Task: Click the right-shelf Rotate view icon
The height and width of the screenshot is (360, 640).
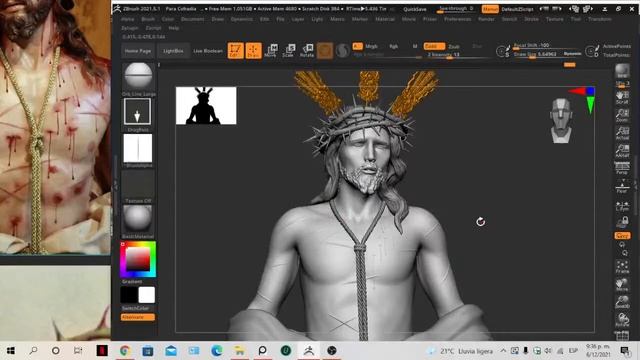Action: coord(622,320)
